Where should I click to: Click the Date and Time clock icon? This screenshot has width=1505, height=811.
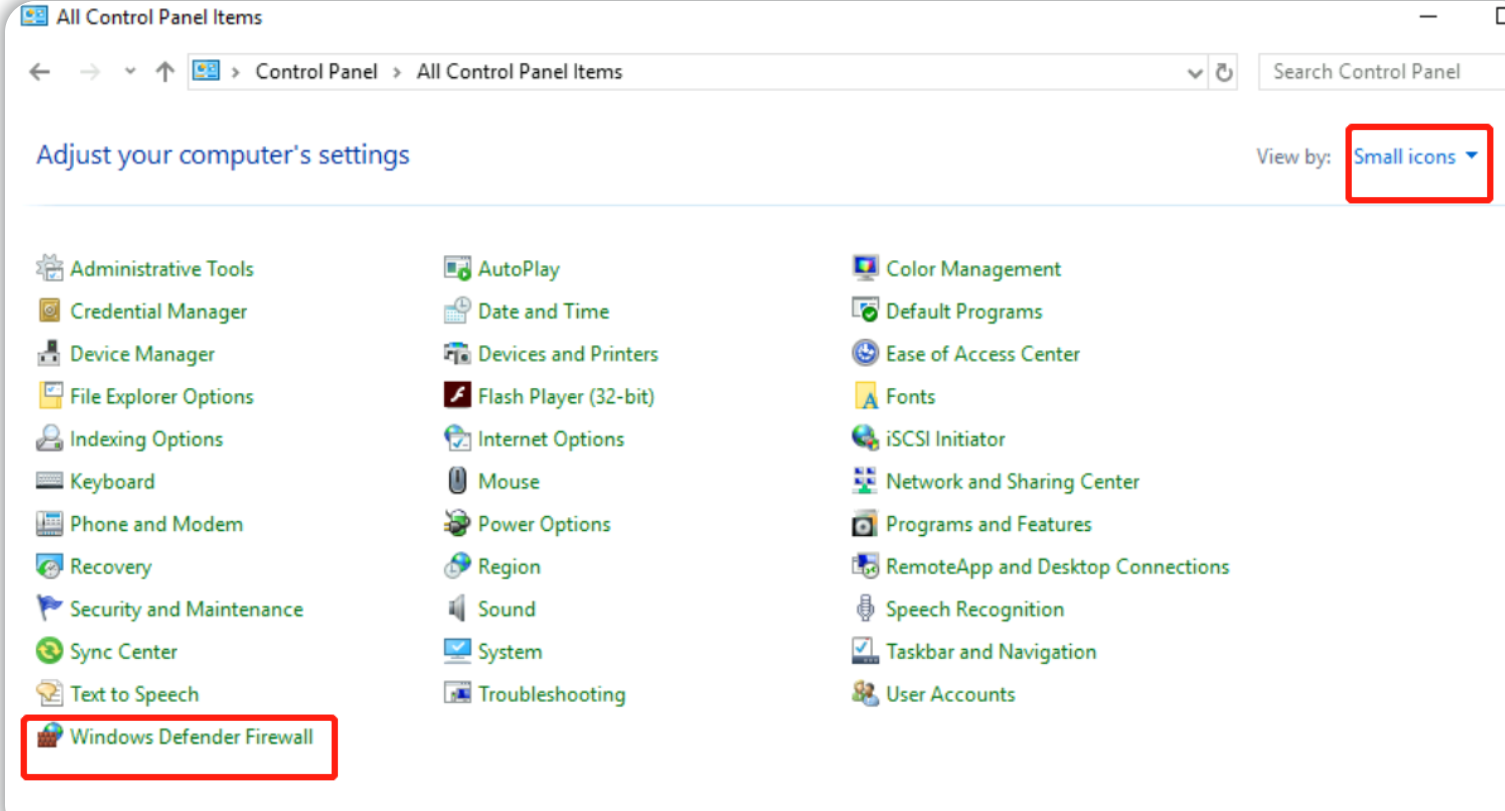457,311
